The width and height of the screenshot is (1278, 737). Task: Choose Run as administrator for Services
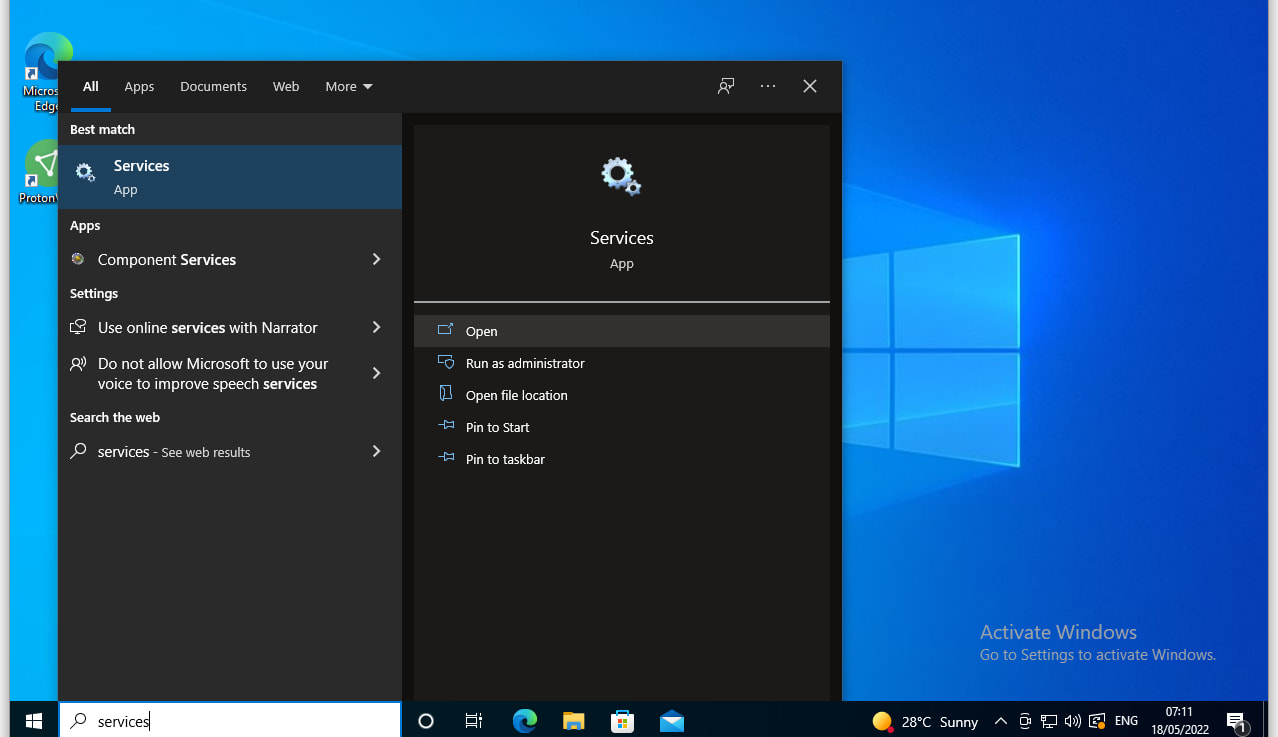click(525, 363)
